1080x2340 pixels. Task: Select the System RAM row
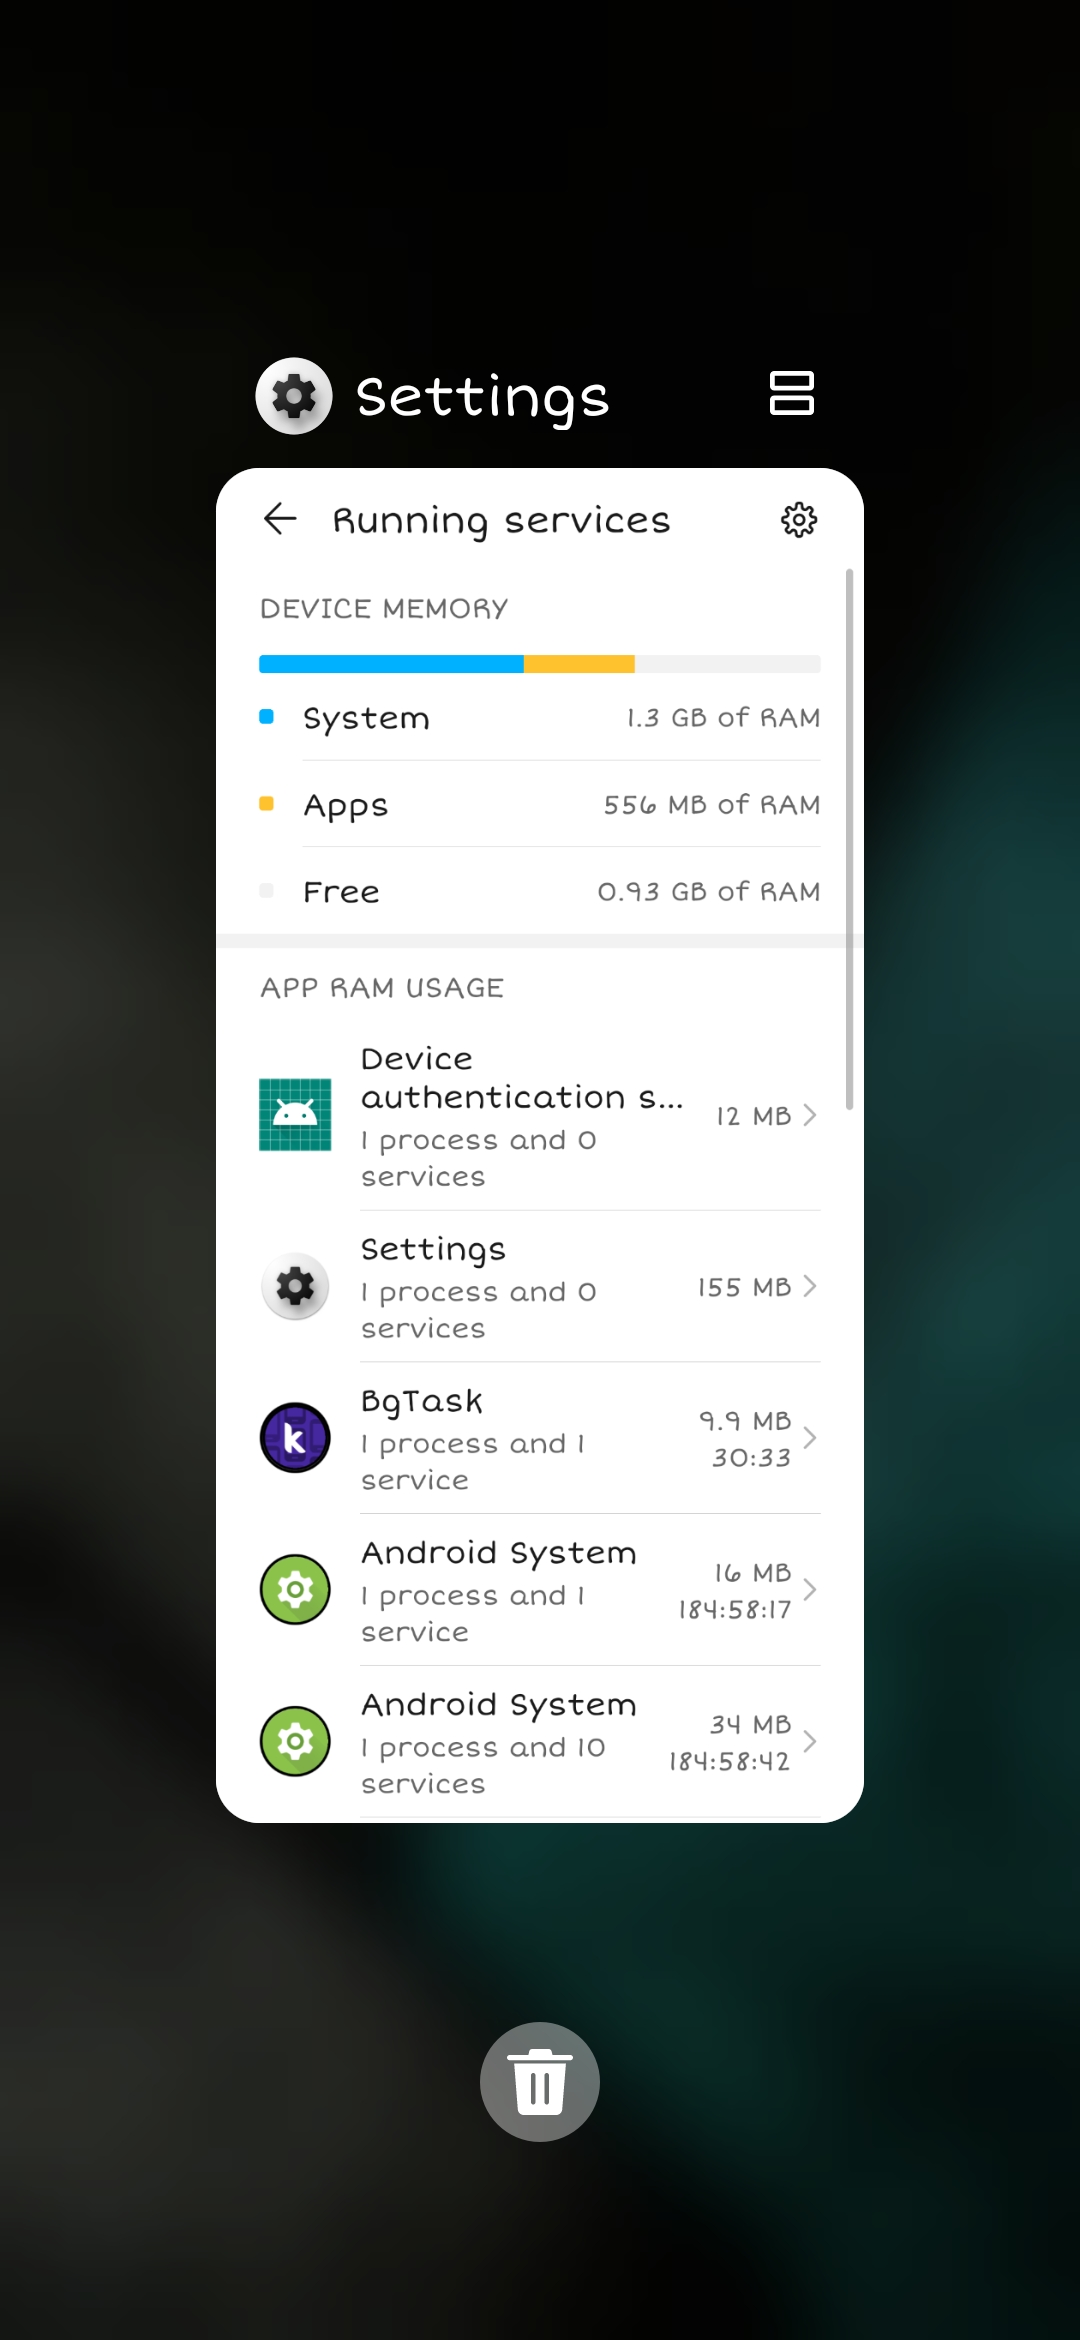pyautogui.click(x=540, y=718)
